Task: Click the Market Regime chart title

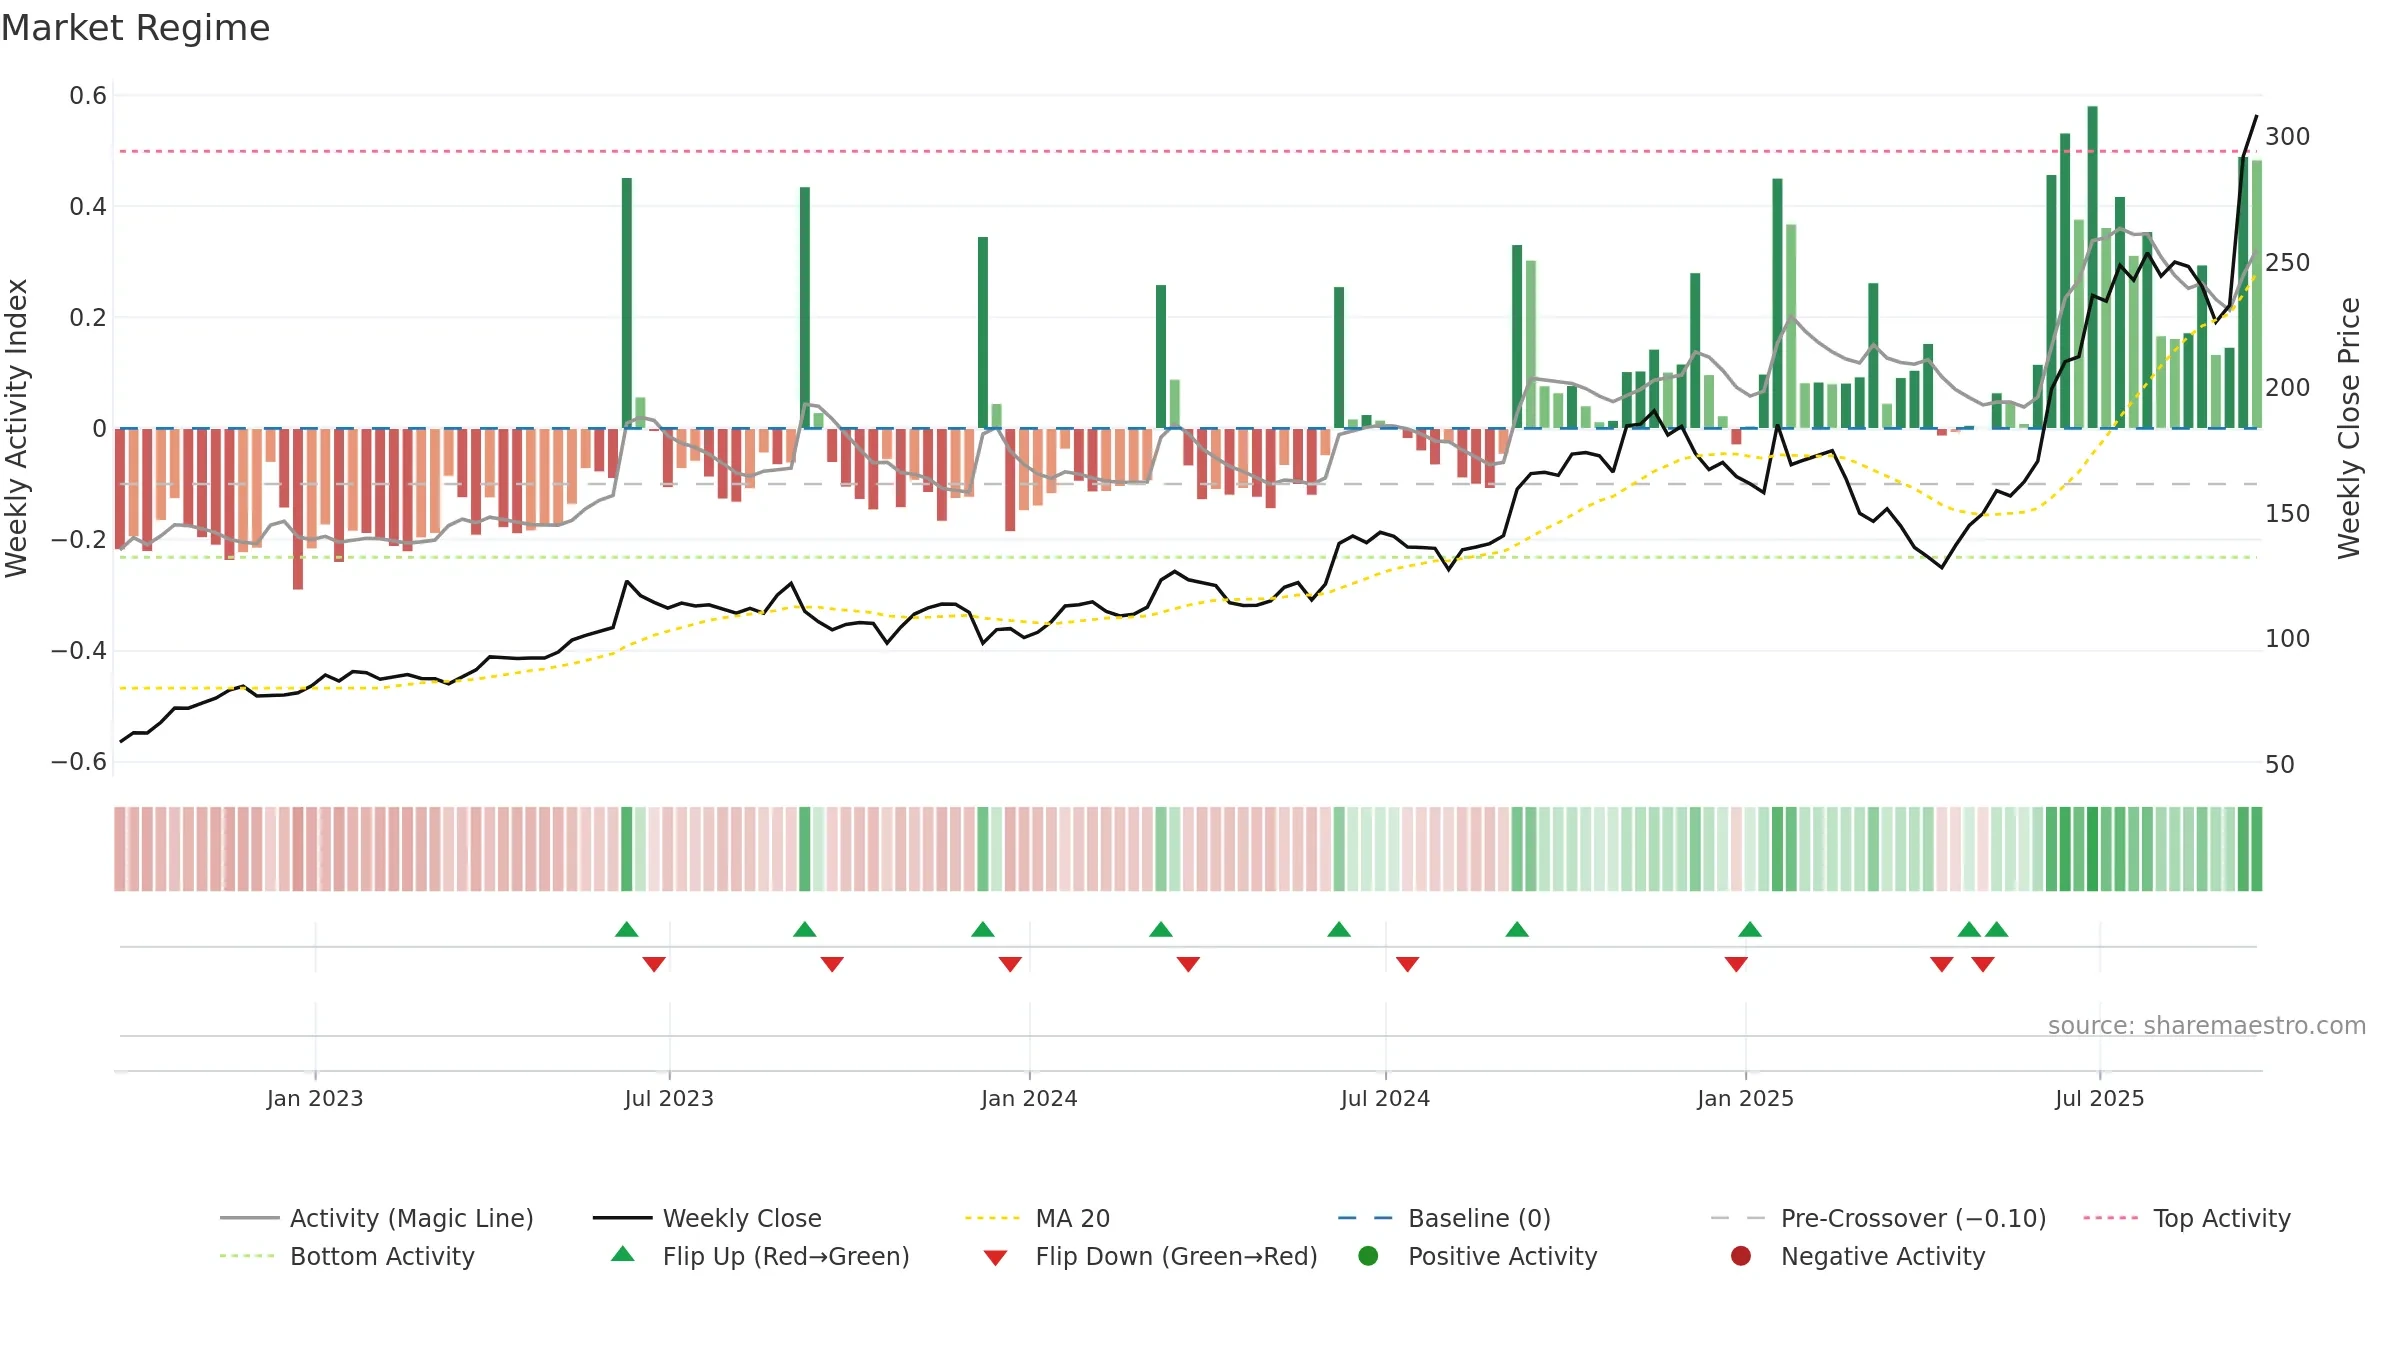Action: coord(135,28)
